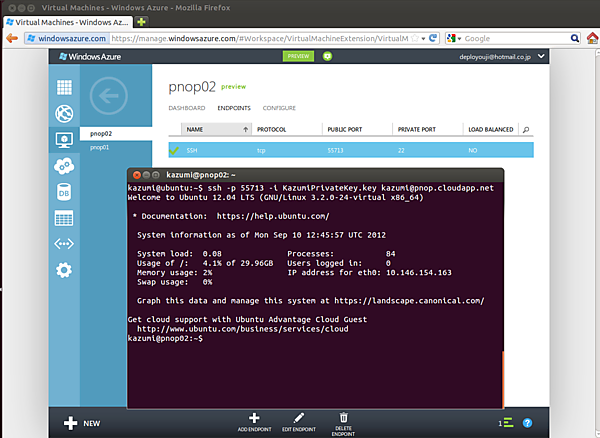600x438 pixels.
Task: Switch to the DASHBOARD tab
Action: tap(187, 108)
